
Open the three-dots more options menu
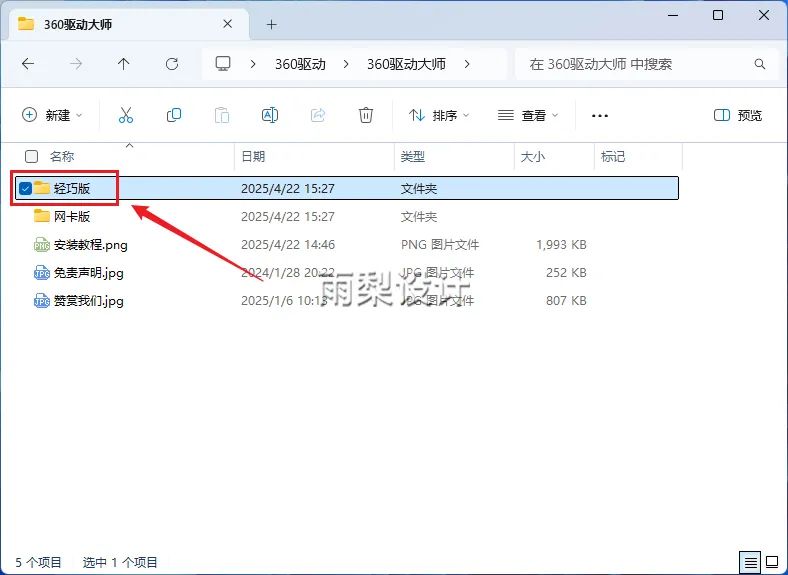pos(600,116)
